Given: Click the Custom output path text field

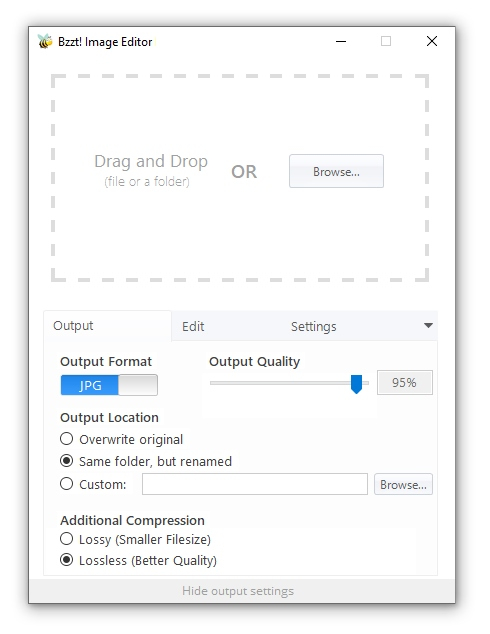Looking at the screenshot, I should (255, 484).
